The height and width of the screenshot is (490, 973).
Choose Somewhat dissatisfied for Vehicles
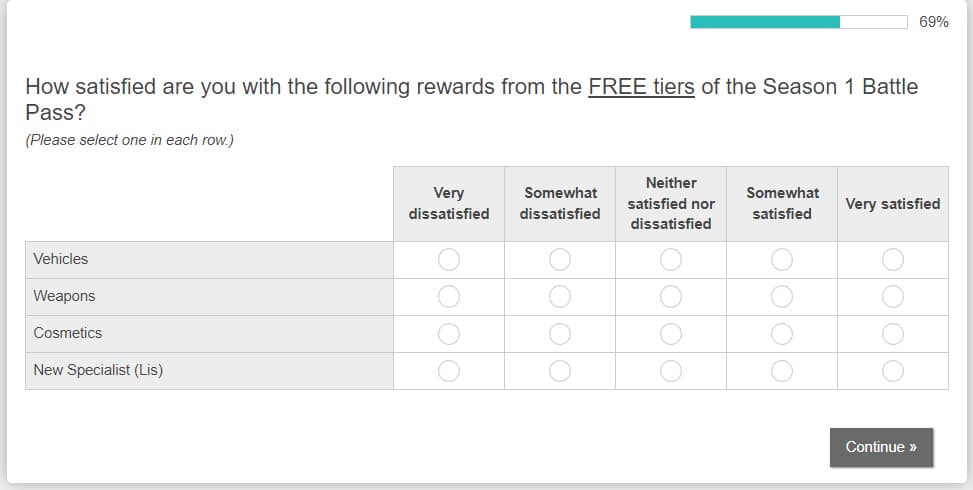pyautogui.click(x=560, y=260)
